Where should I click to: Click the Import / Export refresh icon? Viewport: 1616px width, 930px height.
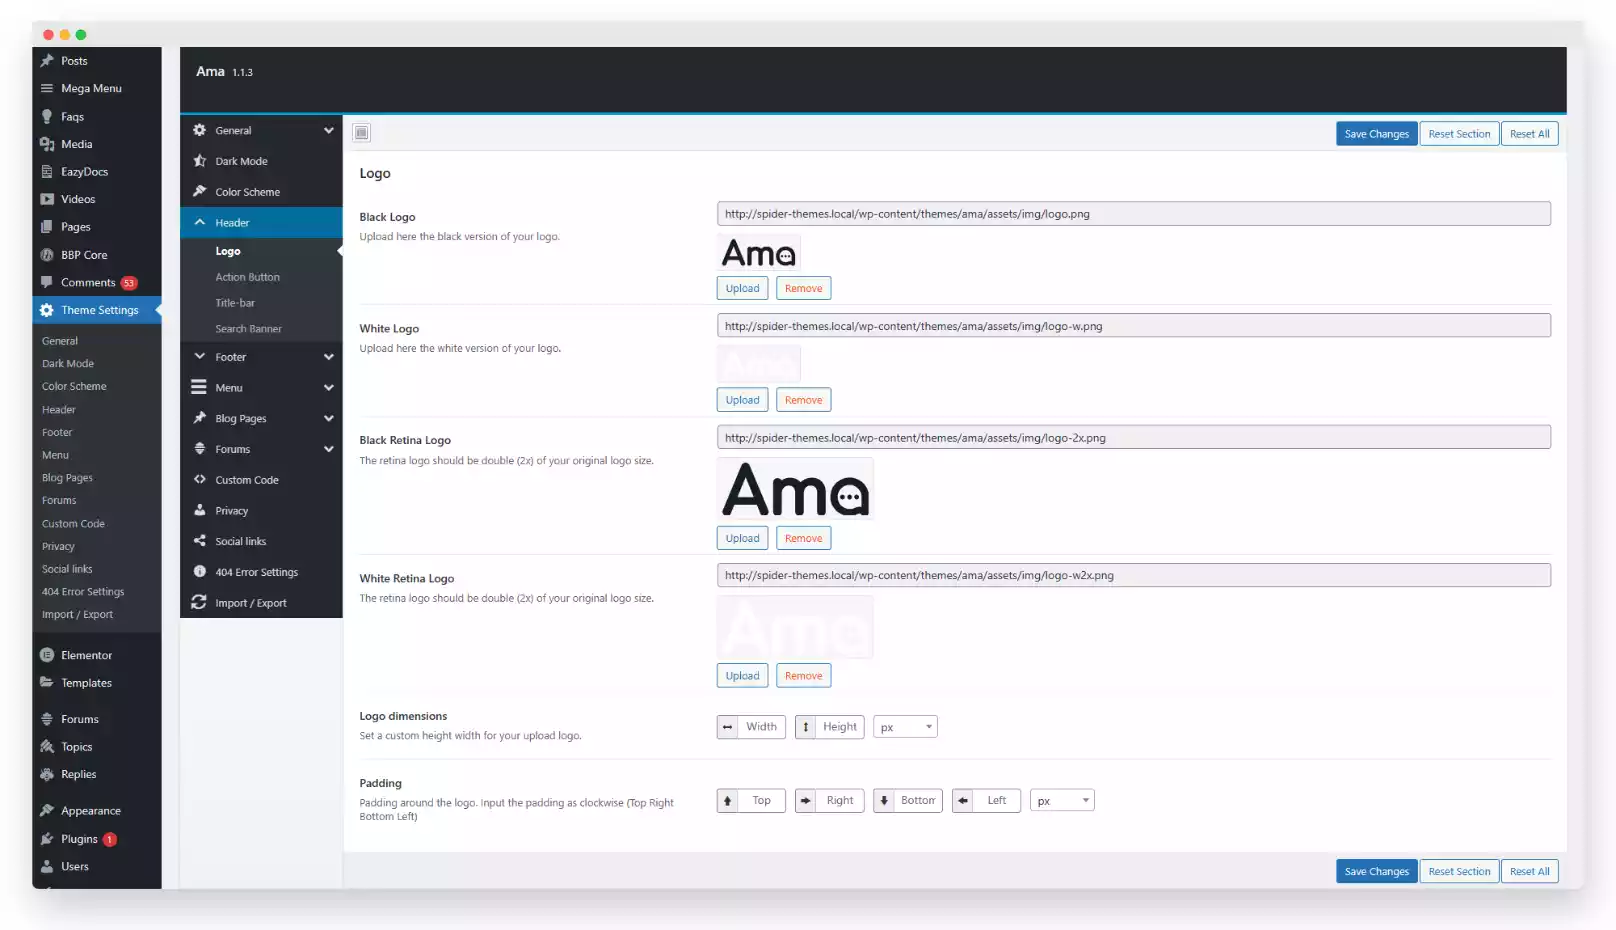(199, 603)
